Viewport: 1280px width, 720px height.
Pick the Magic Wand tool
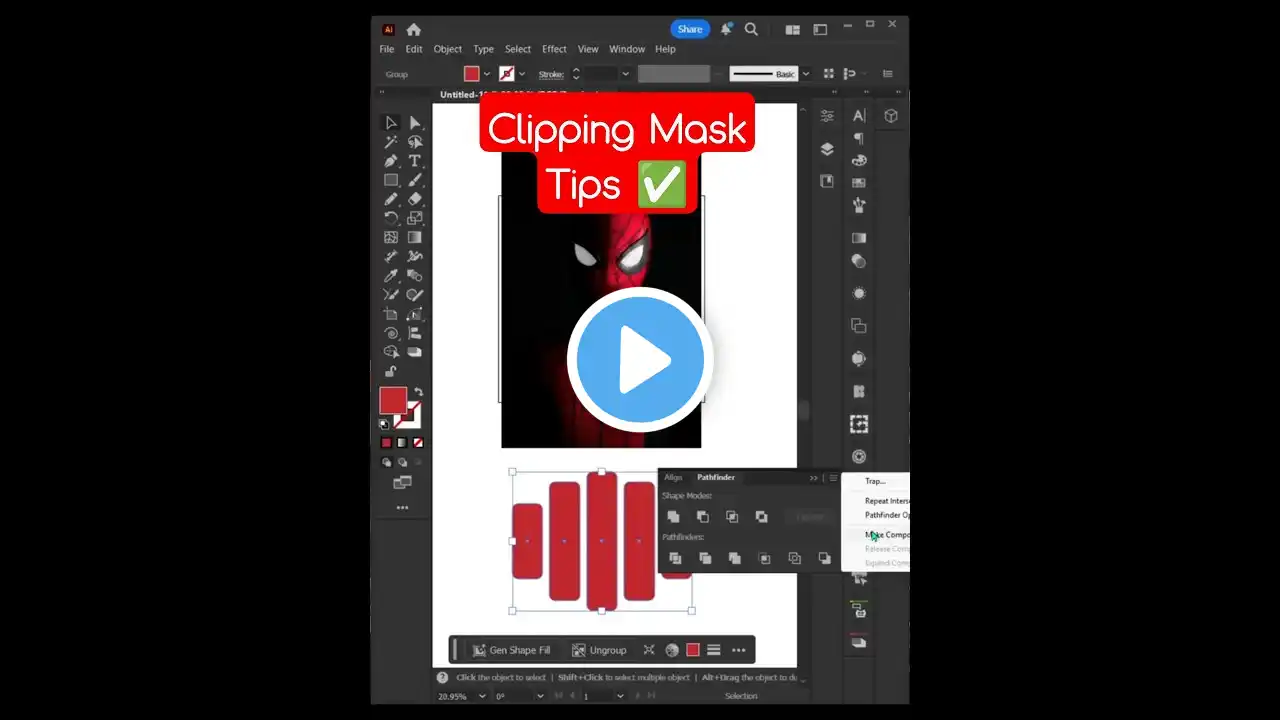tap(391, 142)
